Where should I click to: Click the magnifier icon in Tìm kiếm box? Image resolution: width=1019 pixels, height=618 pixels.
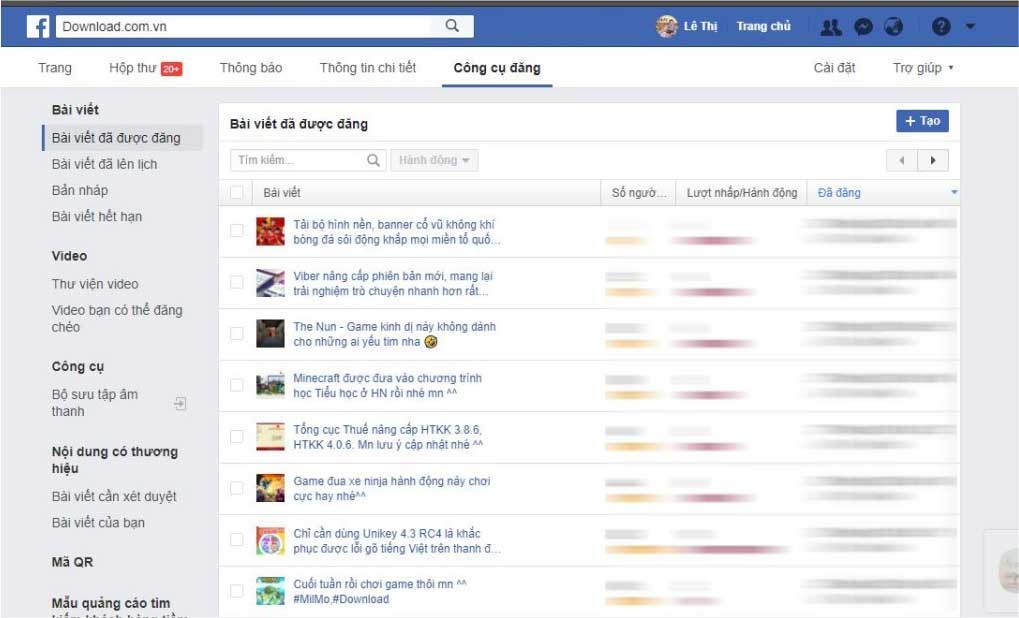[373, 159]
